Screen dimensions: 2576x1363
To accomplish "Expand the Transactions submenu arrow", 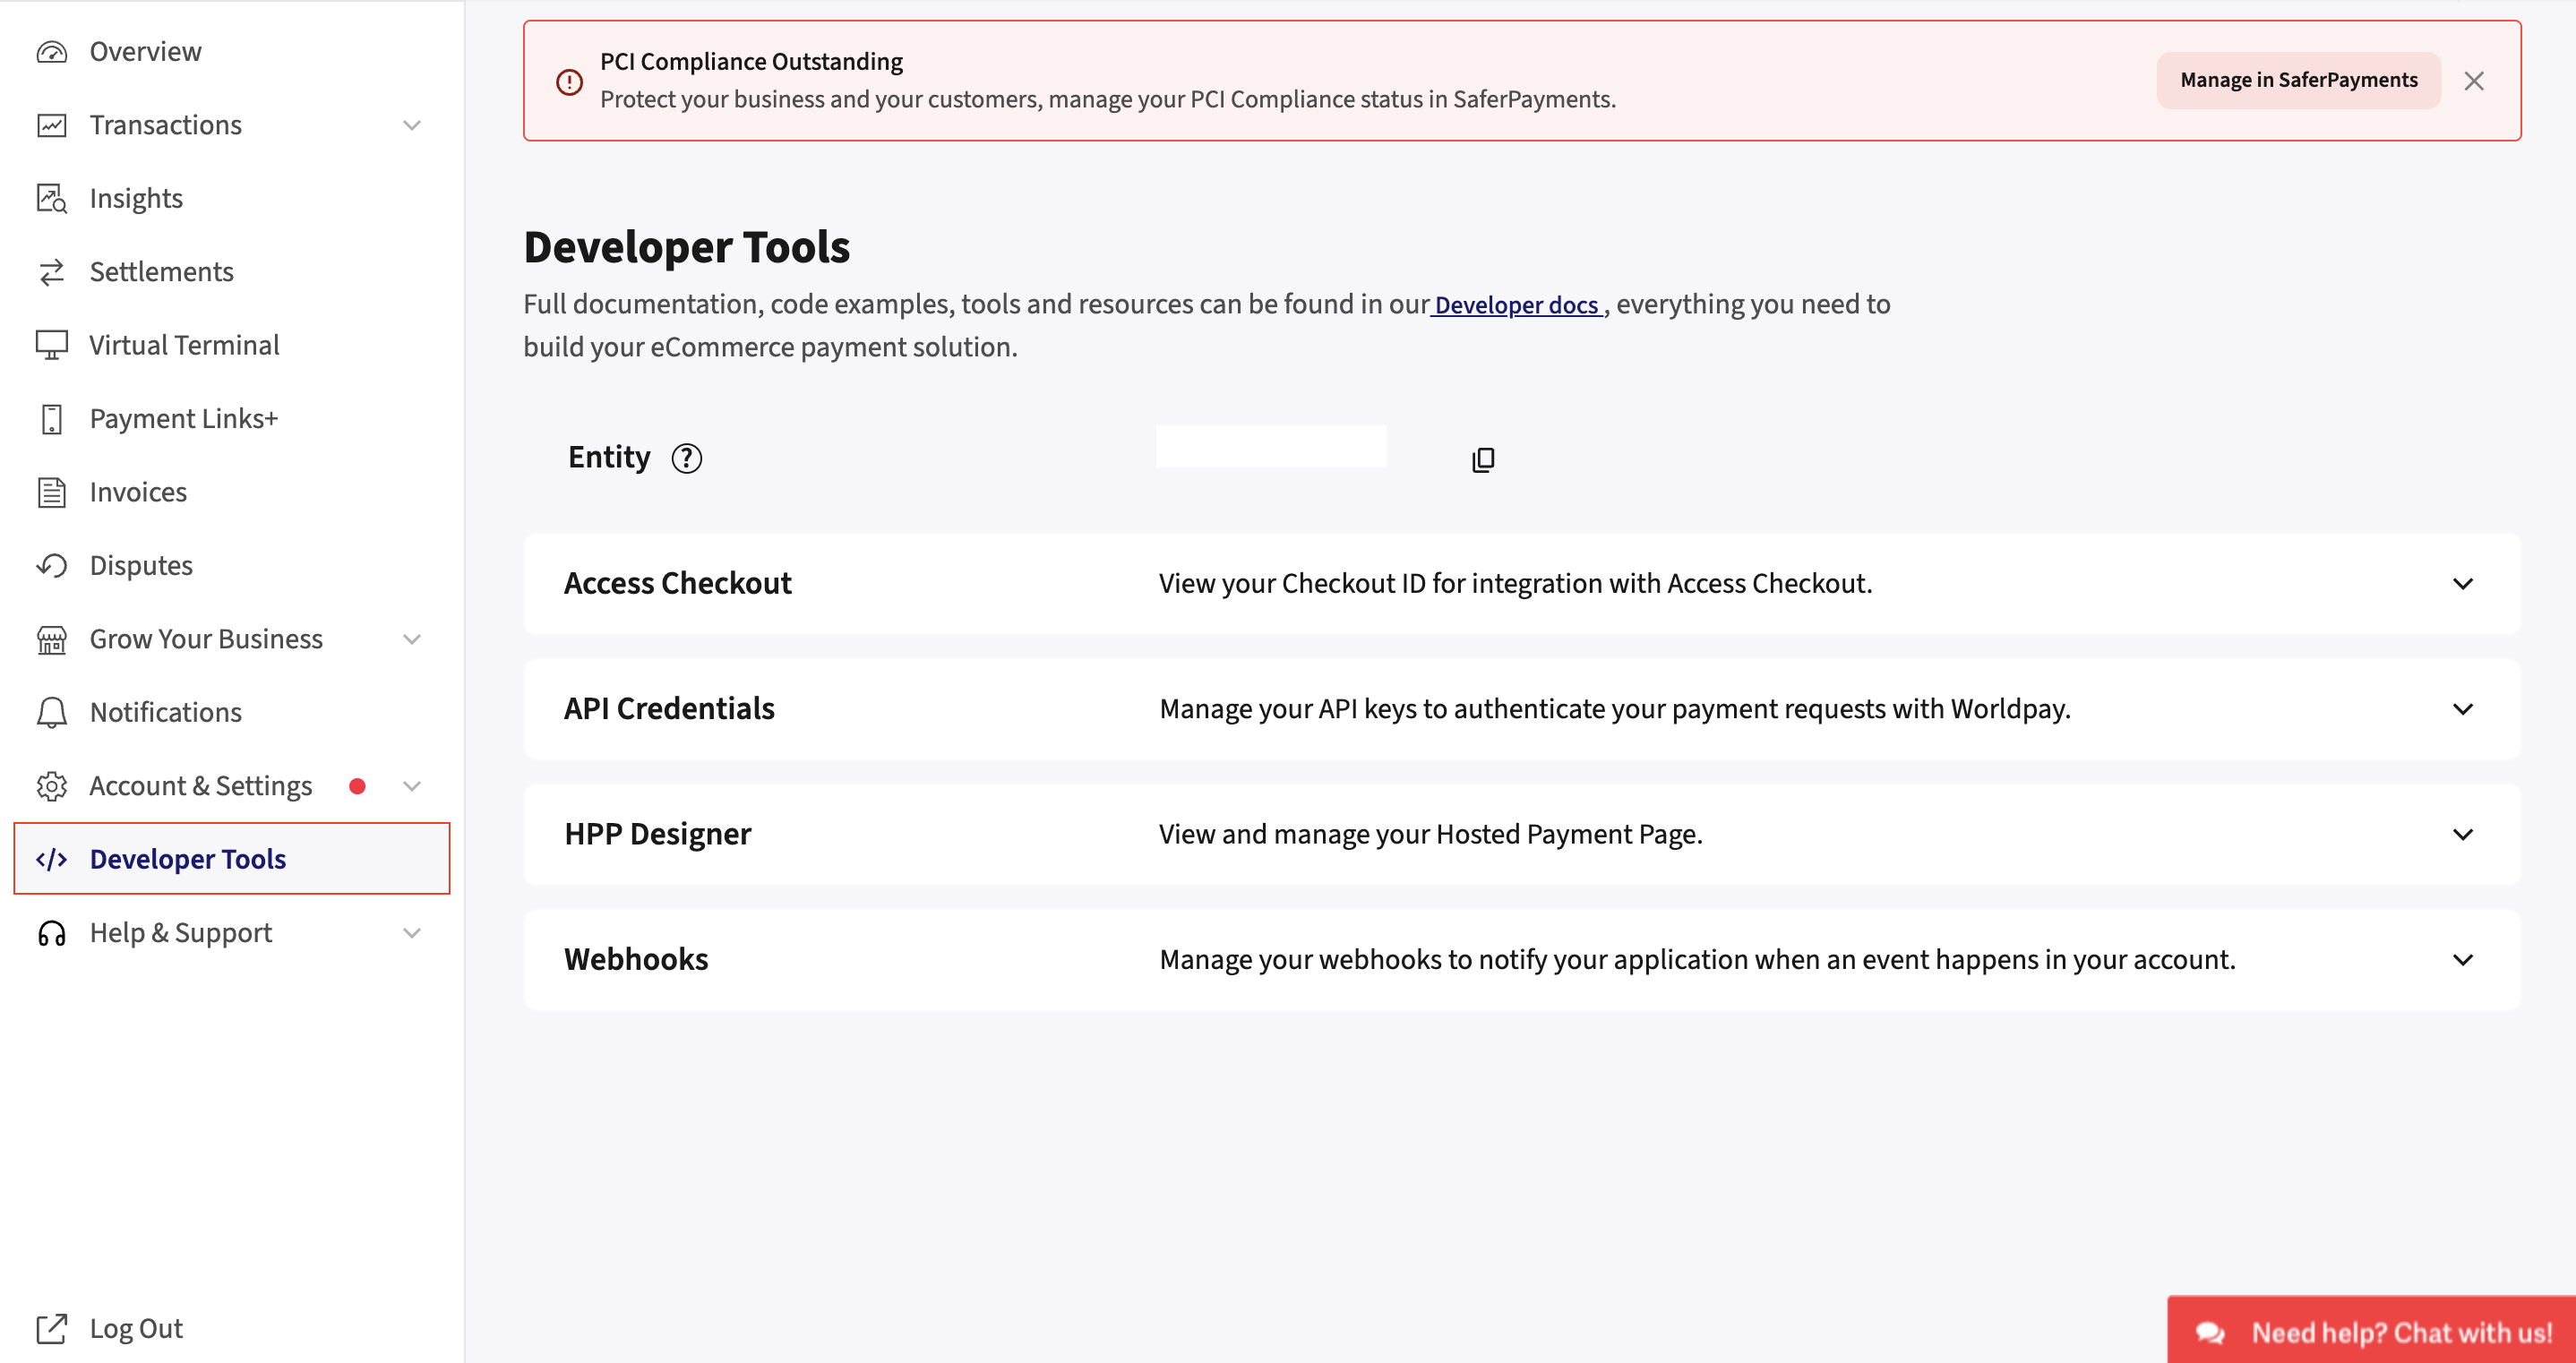I will [412, 125].
